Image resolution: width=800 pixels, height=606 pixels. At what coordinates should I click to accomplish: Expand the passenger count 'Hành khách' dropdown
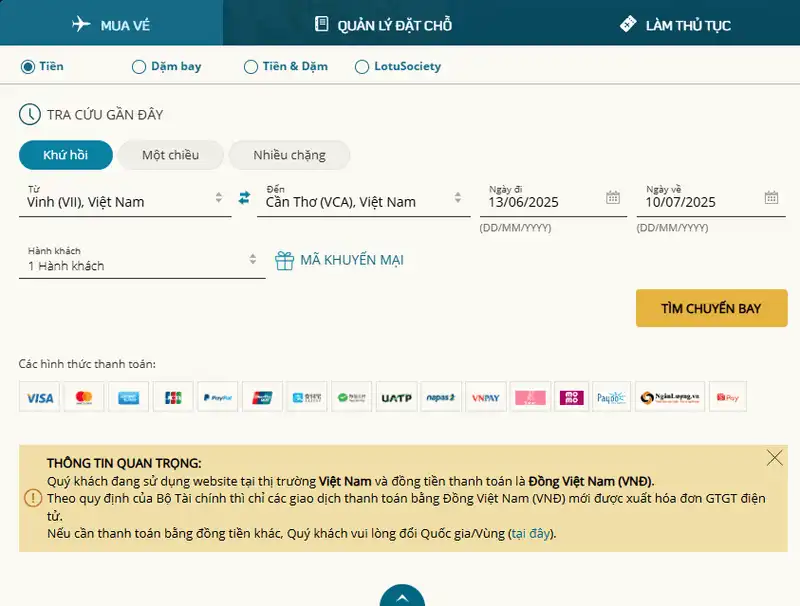pos(141,265)
